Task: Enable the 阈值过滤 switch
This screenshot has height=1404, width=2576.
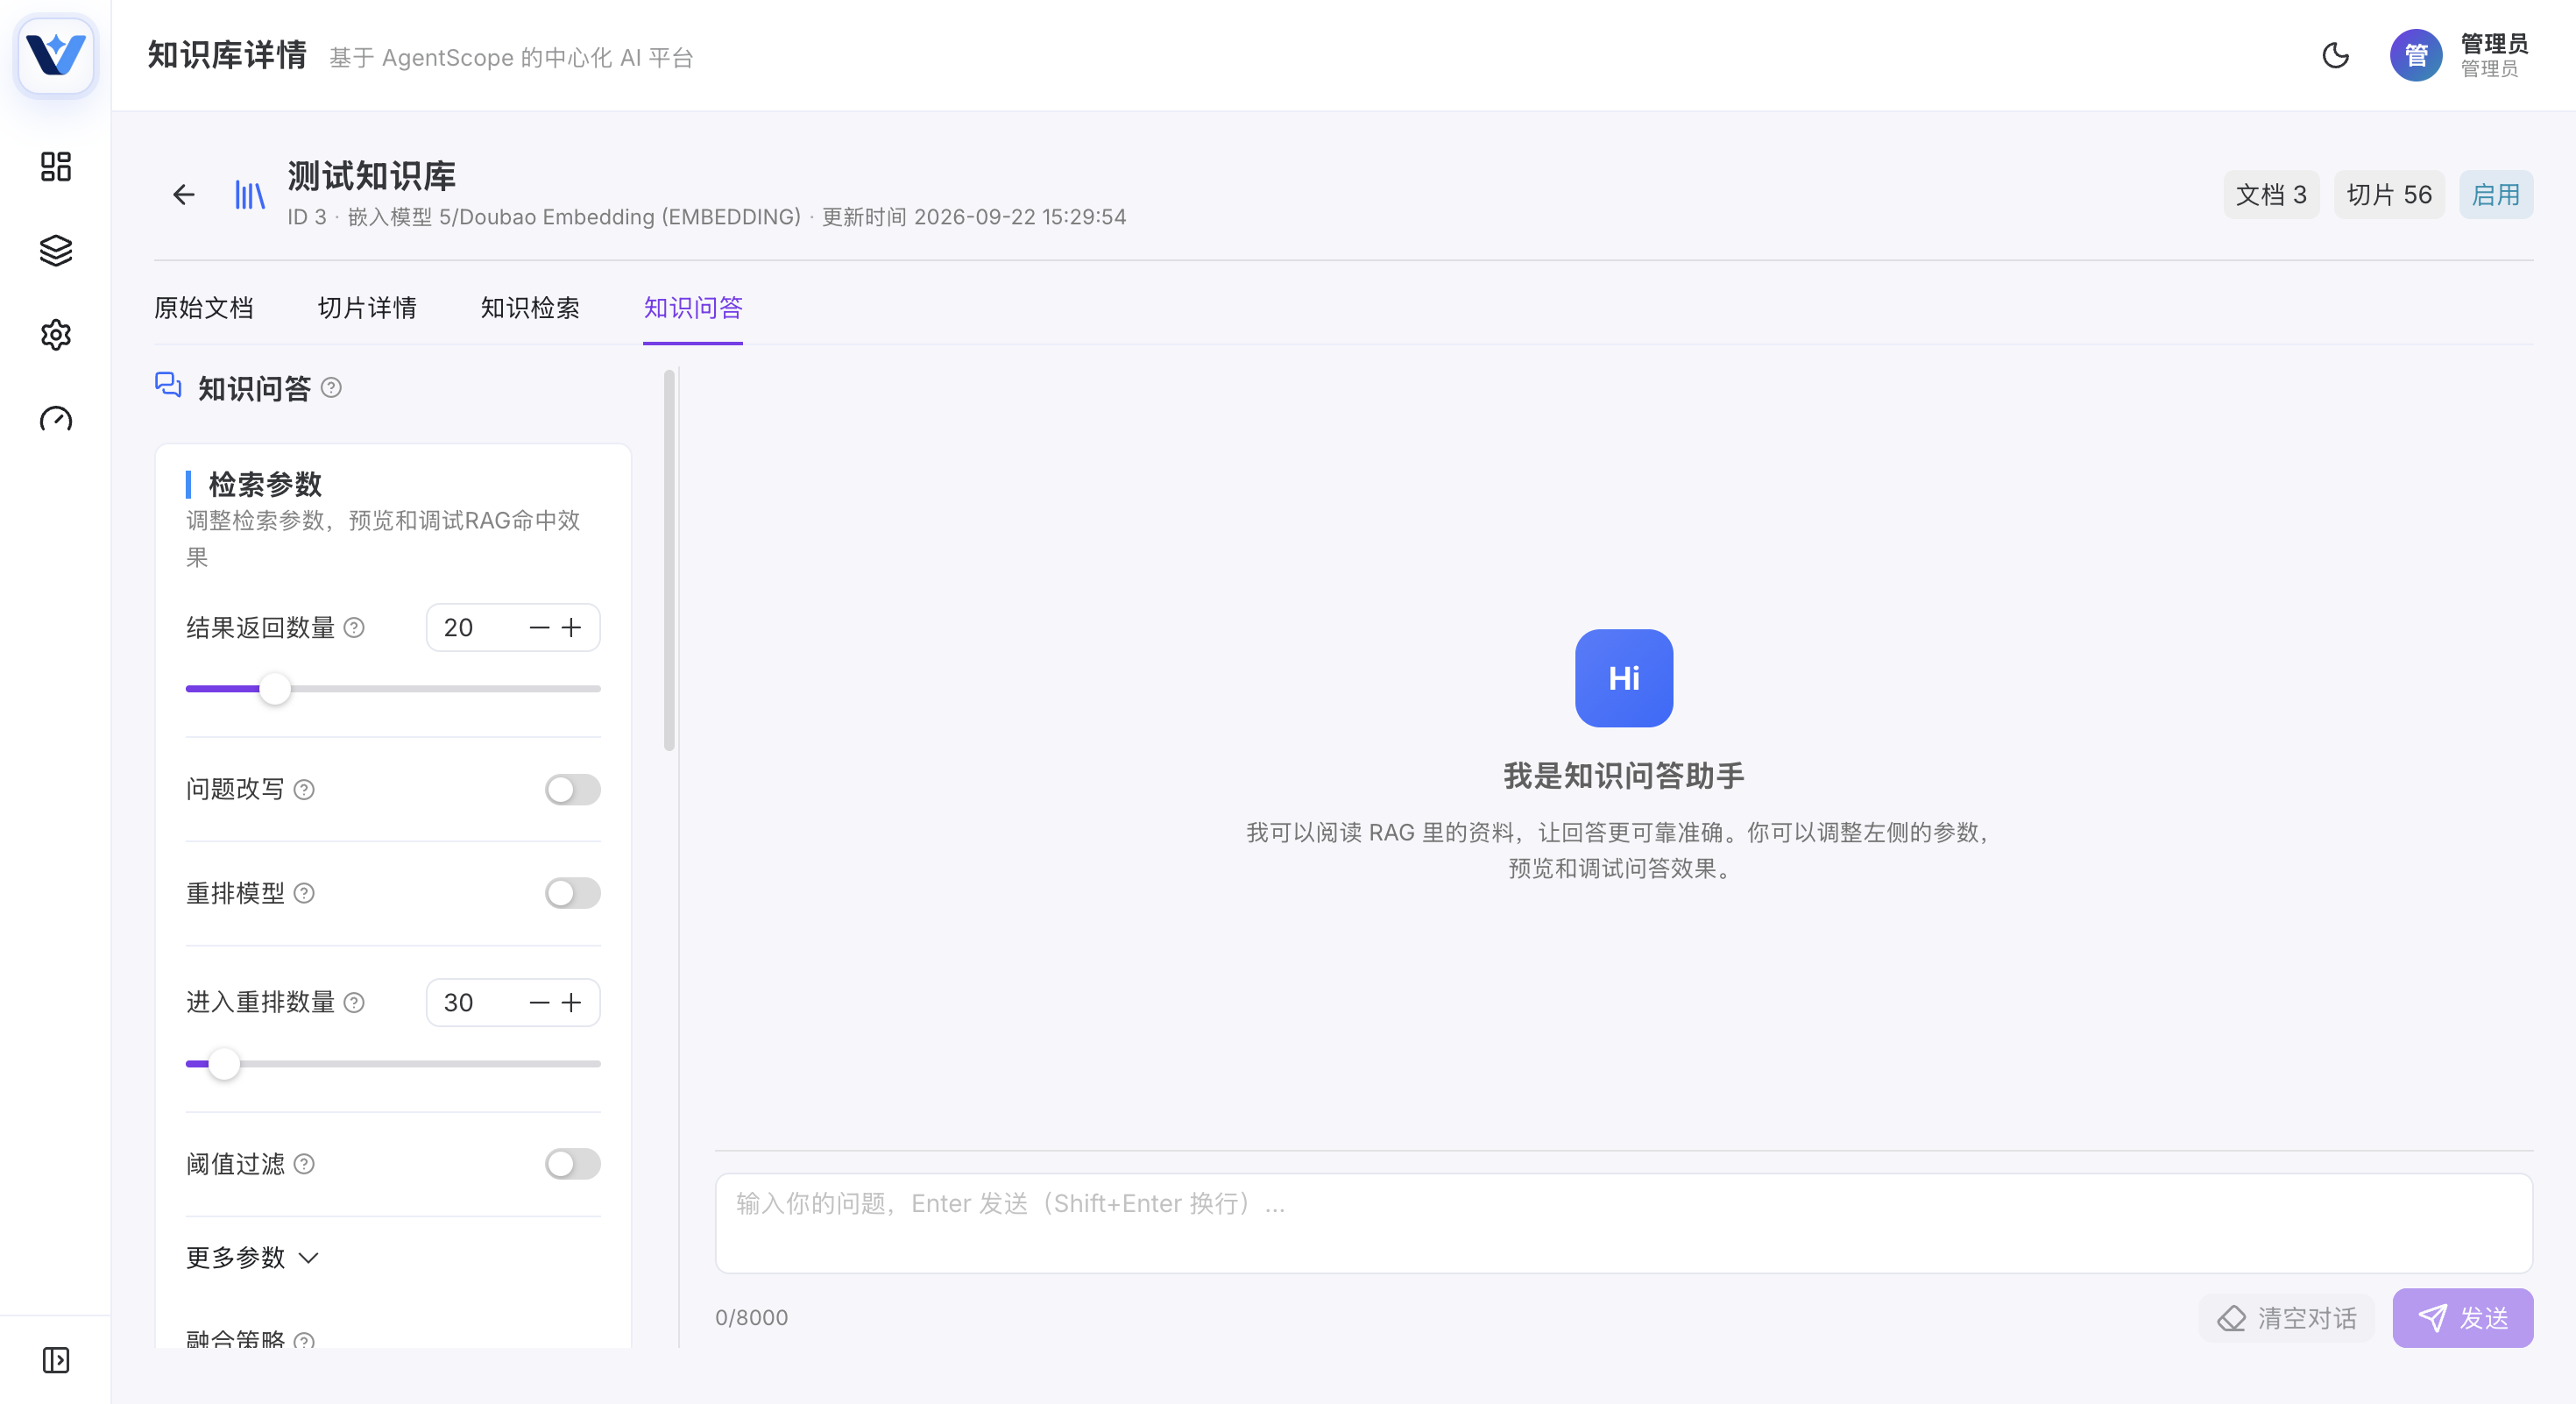Action: (572, 1164)
